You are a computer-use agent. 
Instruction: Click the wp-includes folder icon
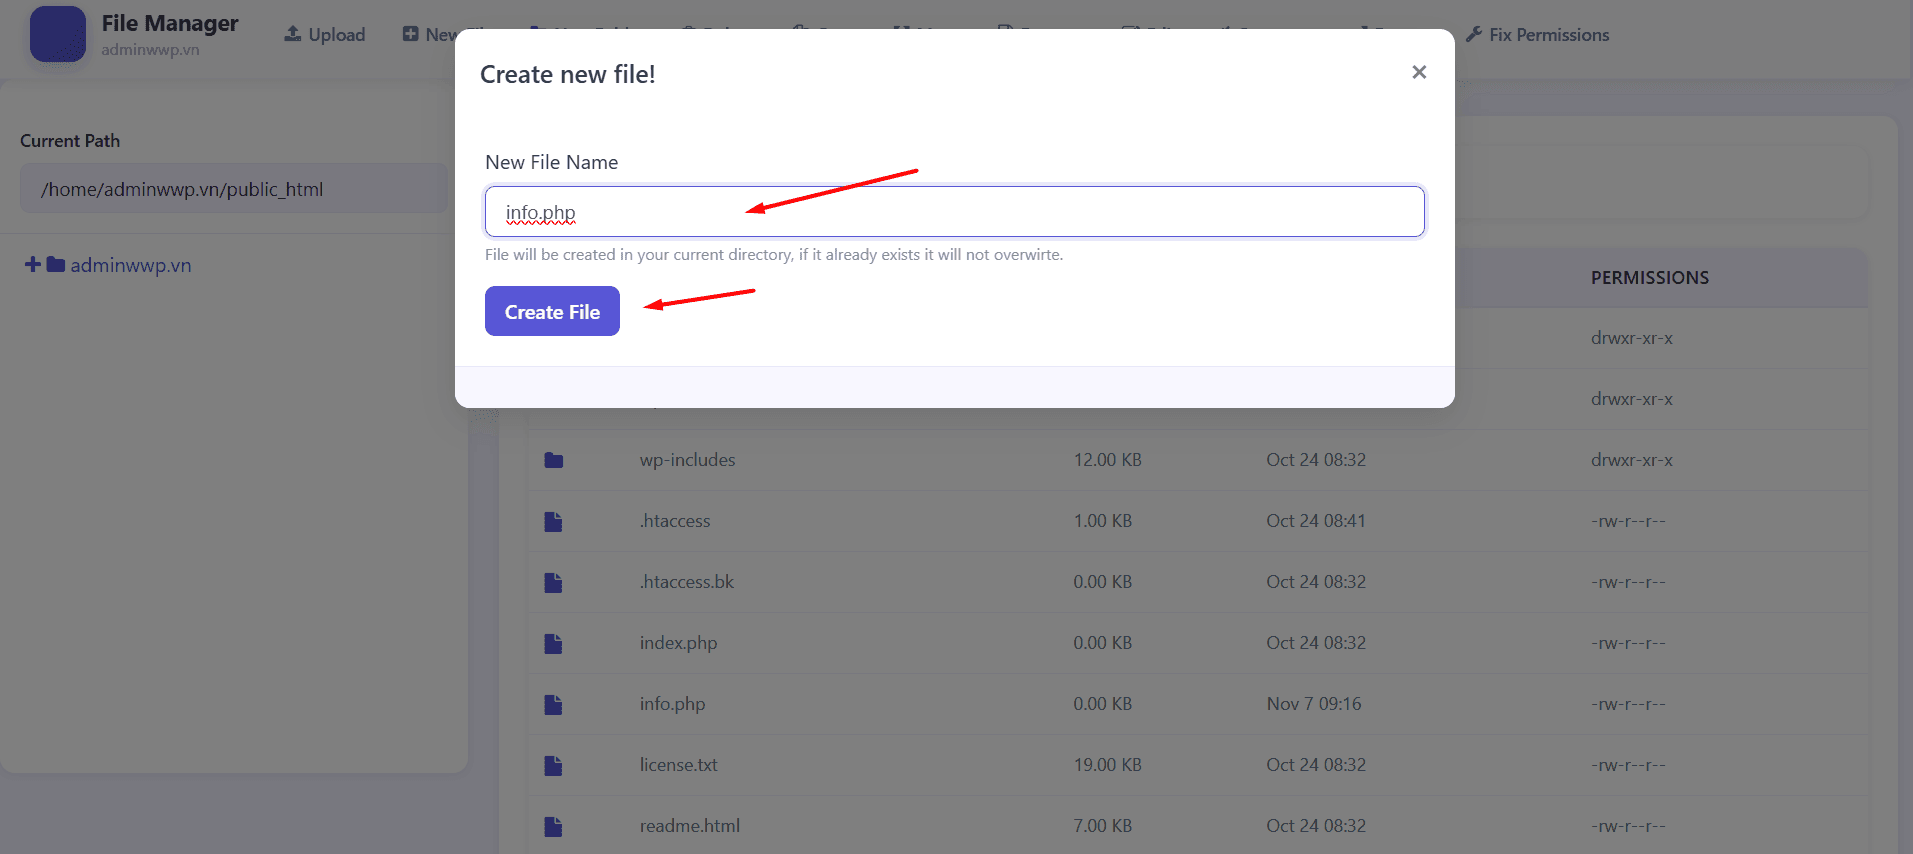coord(554,460)
